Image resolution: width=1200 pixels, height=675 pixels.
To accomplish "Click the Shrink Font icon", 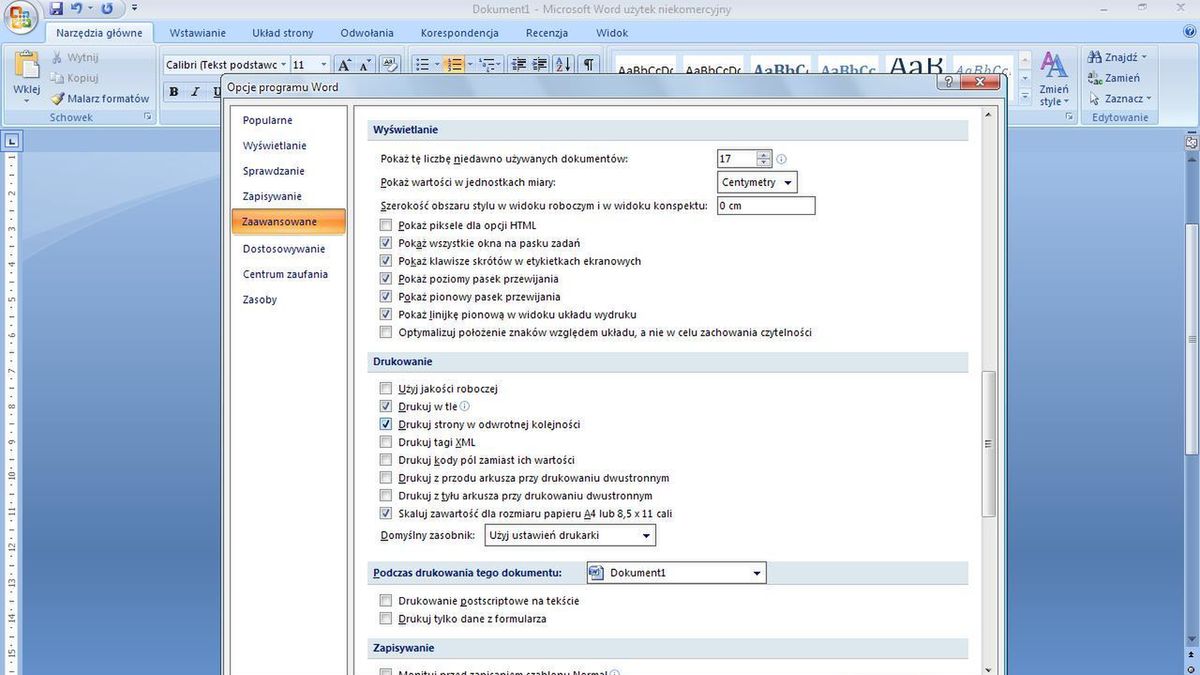I will [367, 64].
